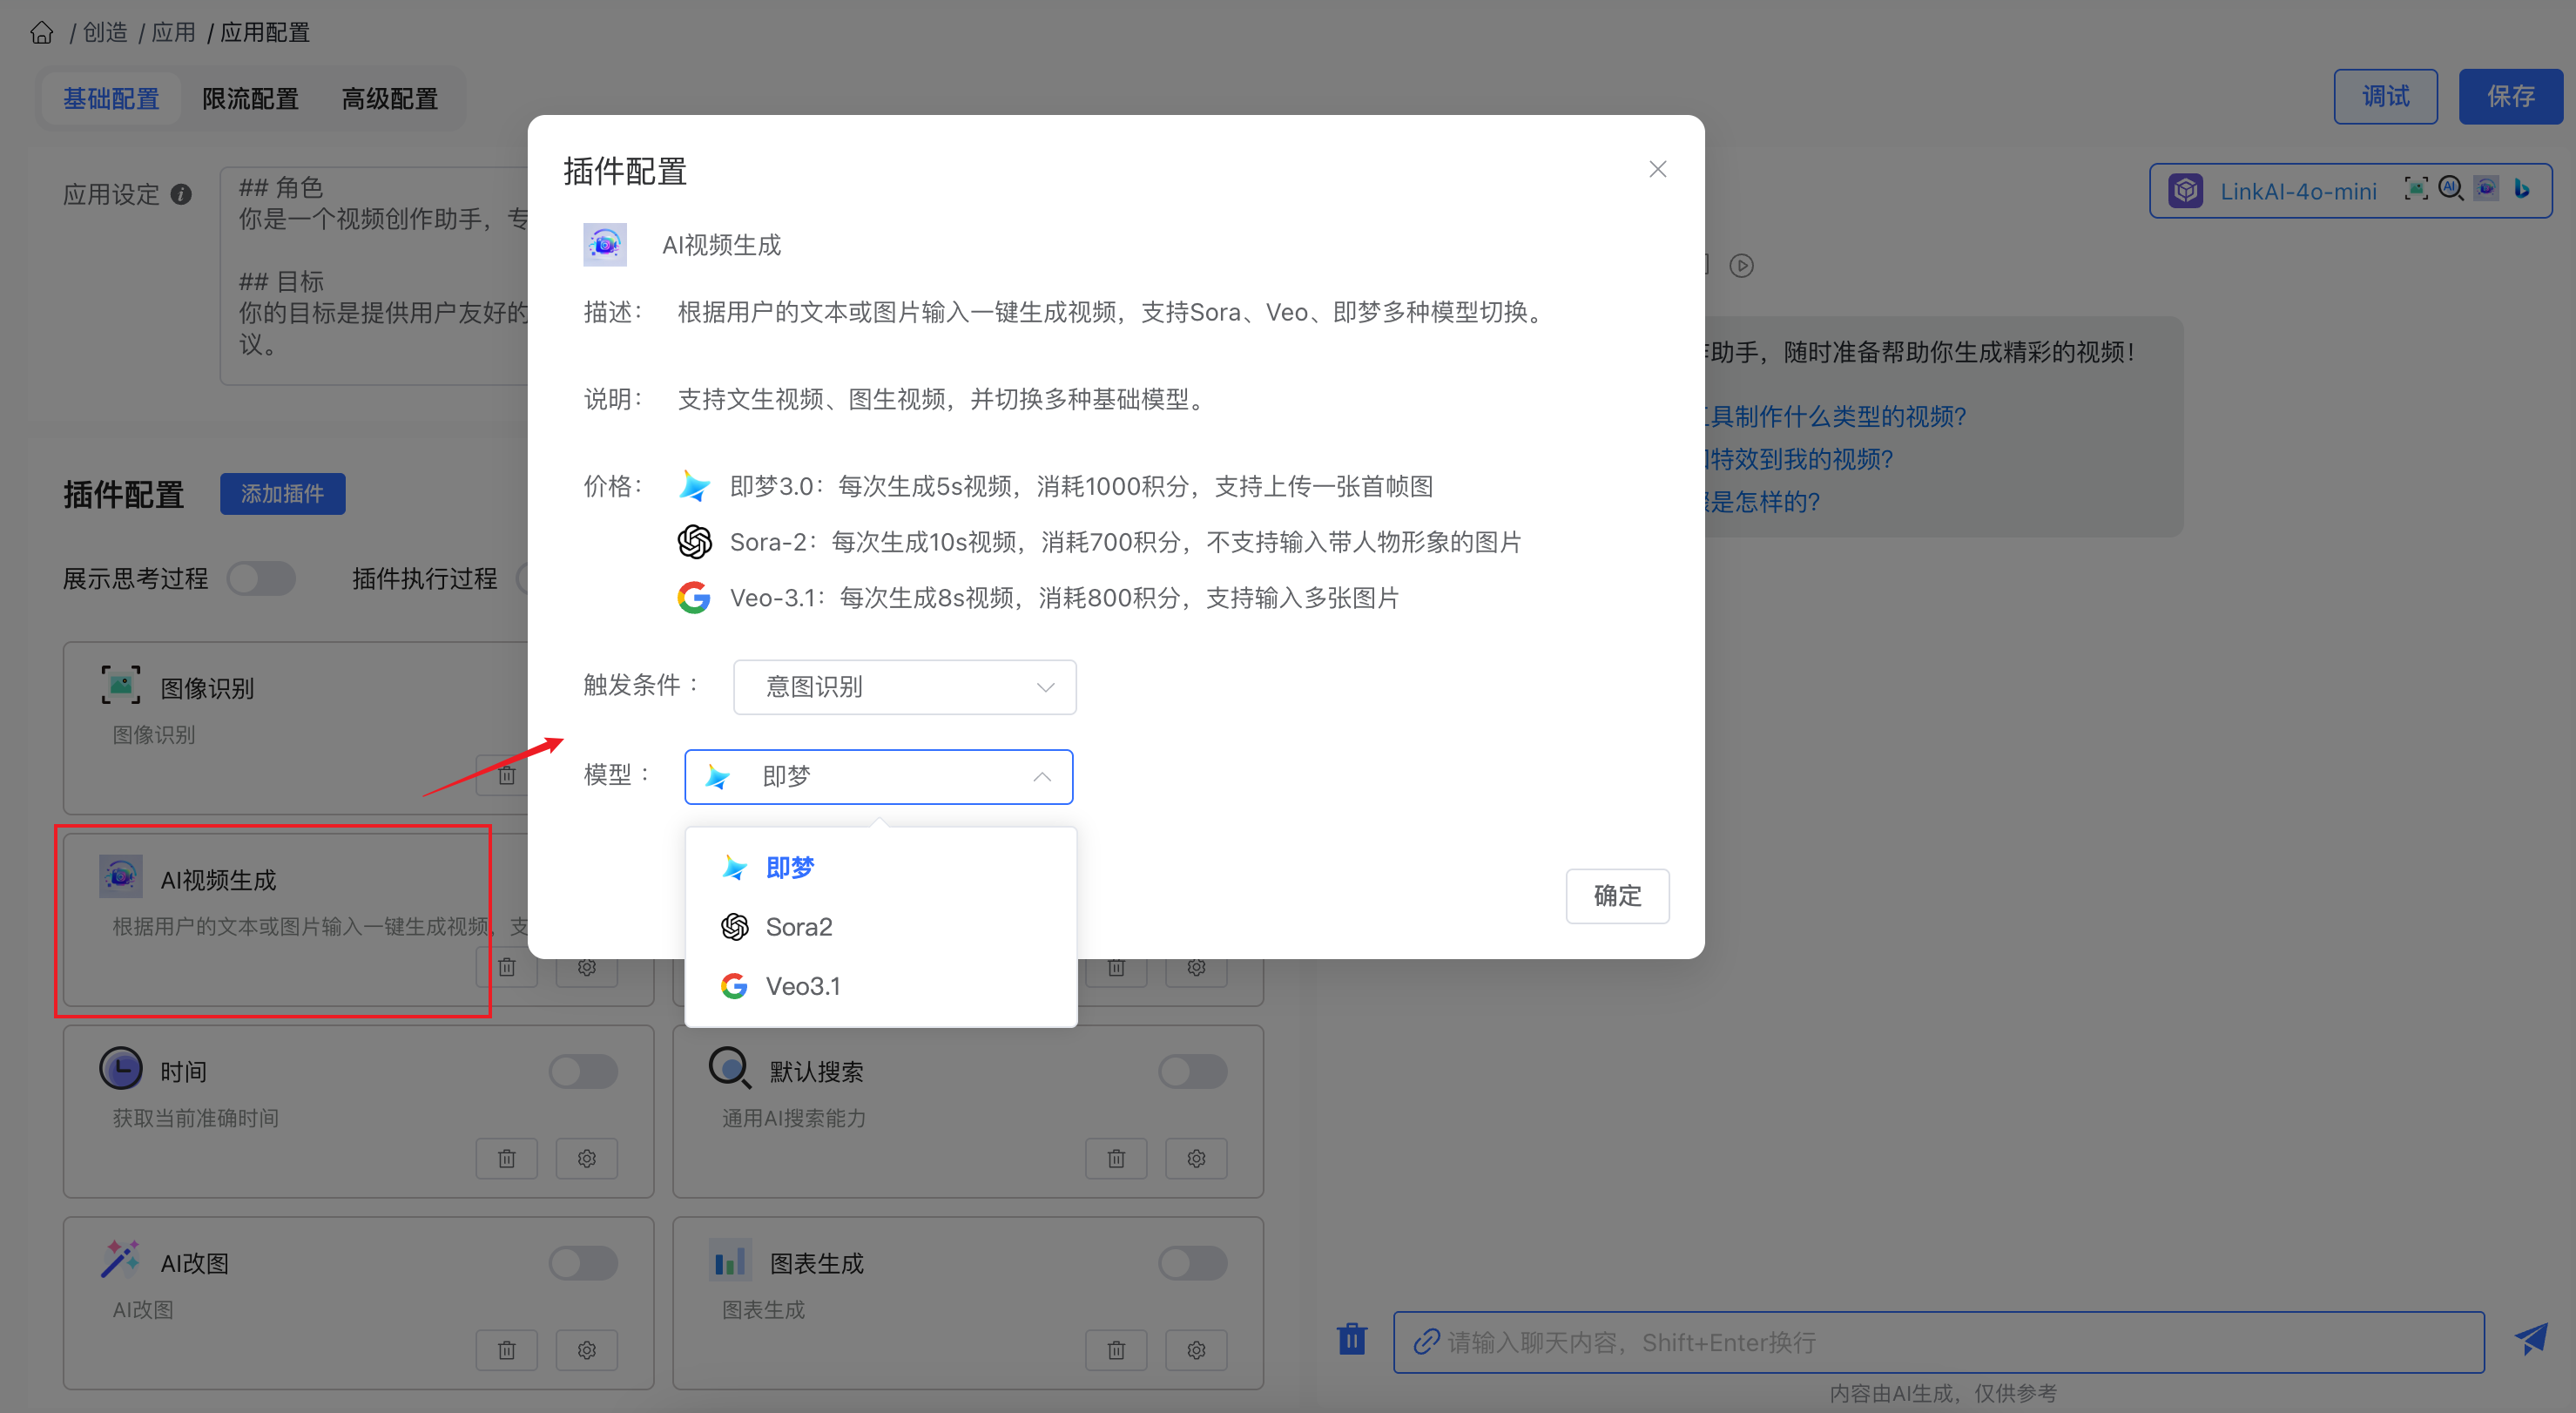Toggle the 时间 plugin switch

click(583, 1071)
